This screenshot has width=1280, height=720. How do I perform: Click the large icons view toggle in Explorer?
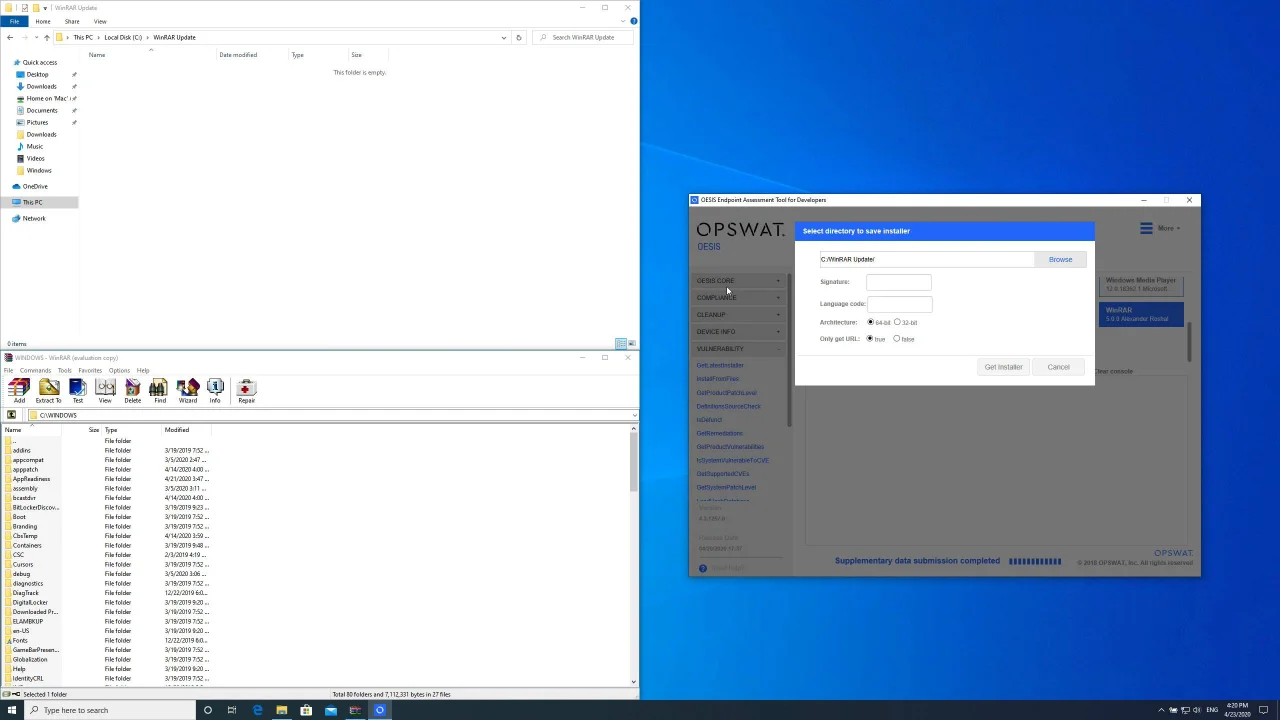tap(631, 344)
